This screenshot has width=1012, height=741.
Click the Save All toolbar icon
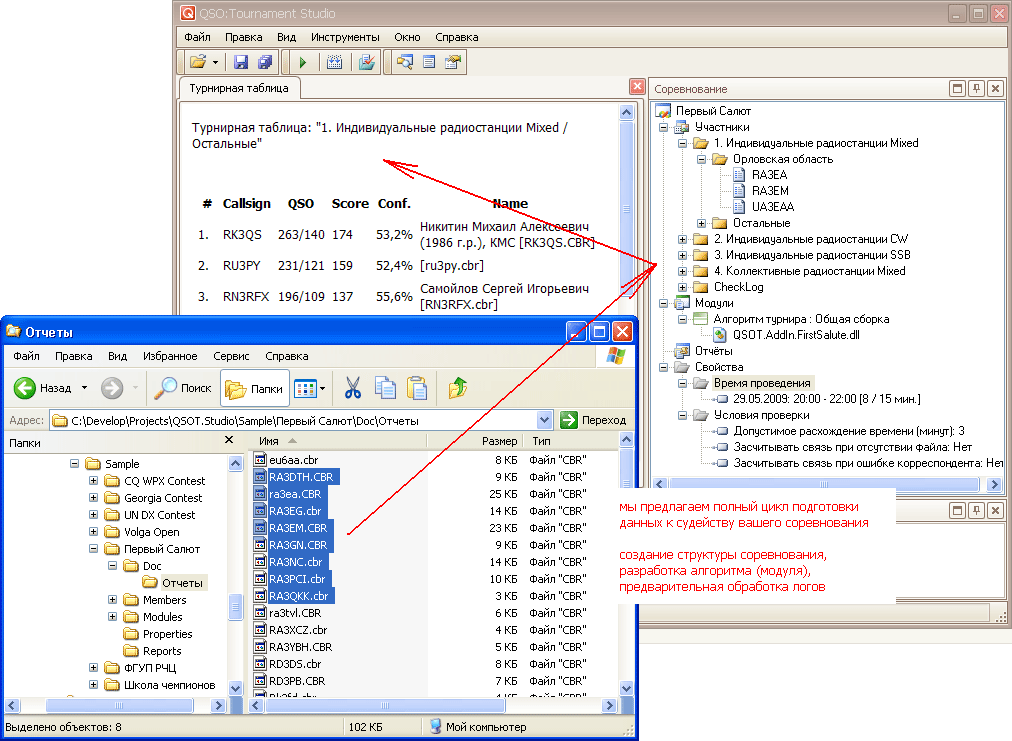[264, 62]
